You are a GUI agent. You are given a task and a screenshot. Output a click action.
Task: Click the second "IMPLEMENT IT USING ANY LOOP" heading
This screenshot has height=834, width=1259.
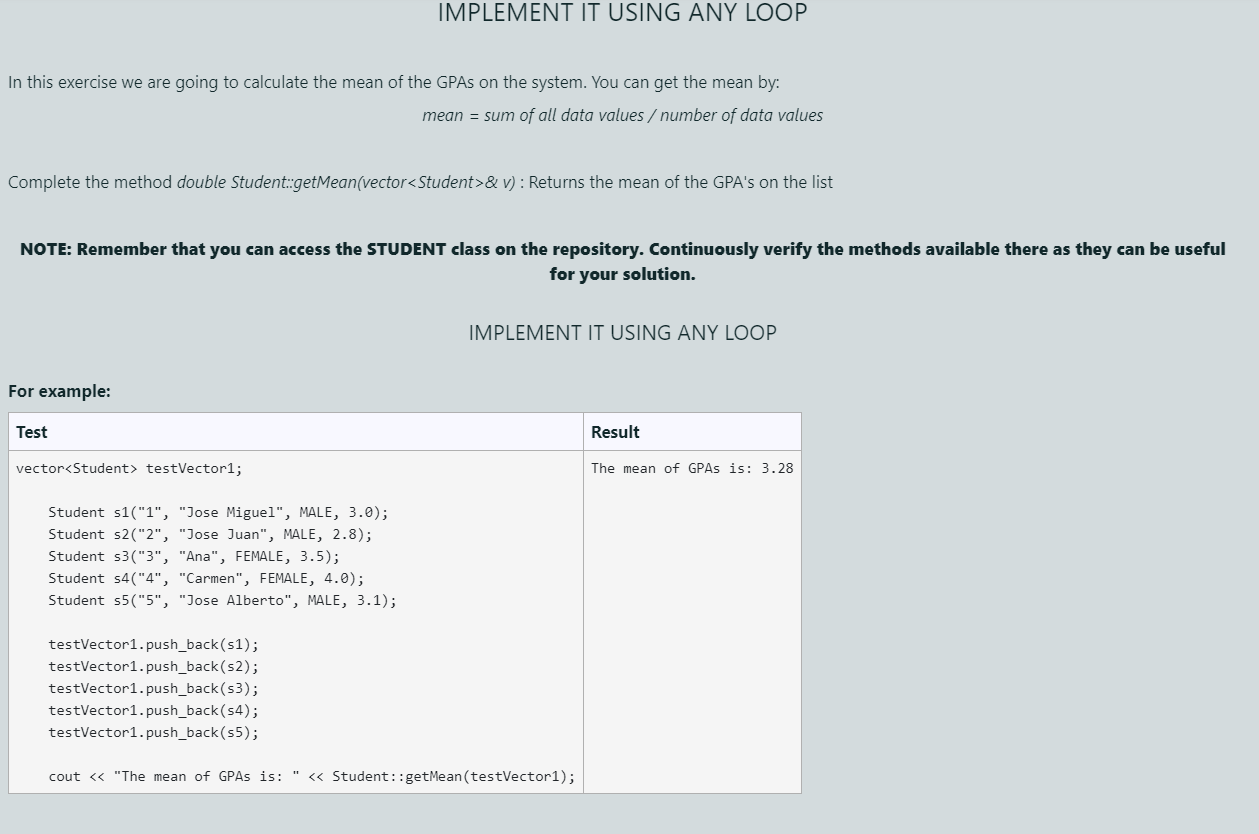tap(622, 333)
